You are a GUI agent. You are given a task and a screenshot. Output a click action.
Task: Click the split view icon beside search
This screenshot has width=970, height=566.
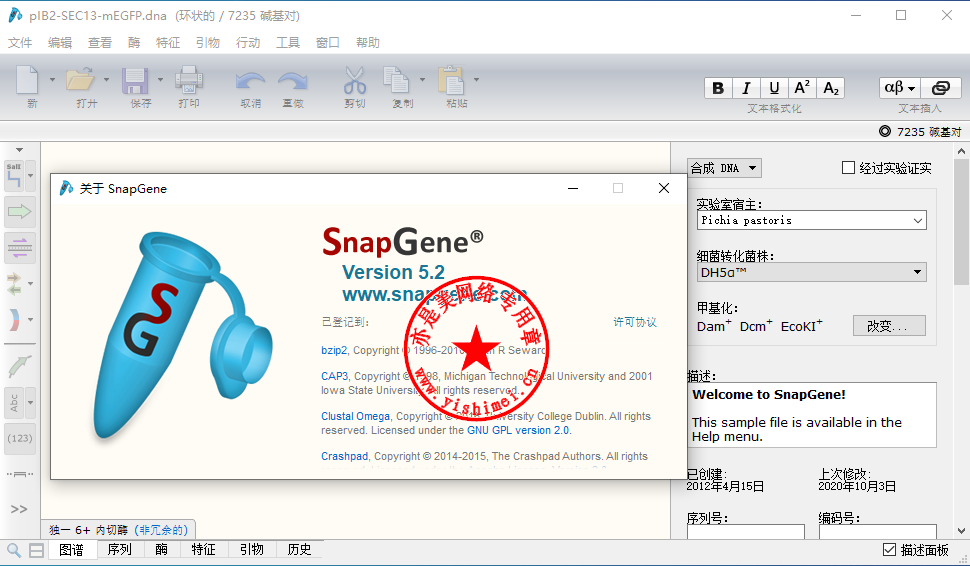coord(36,550)
